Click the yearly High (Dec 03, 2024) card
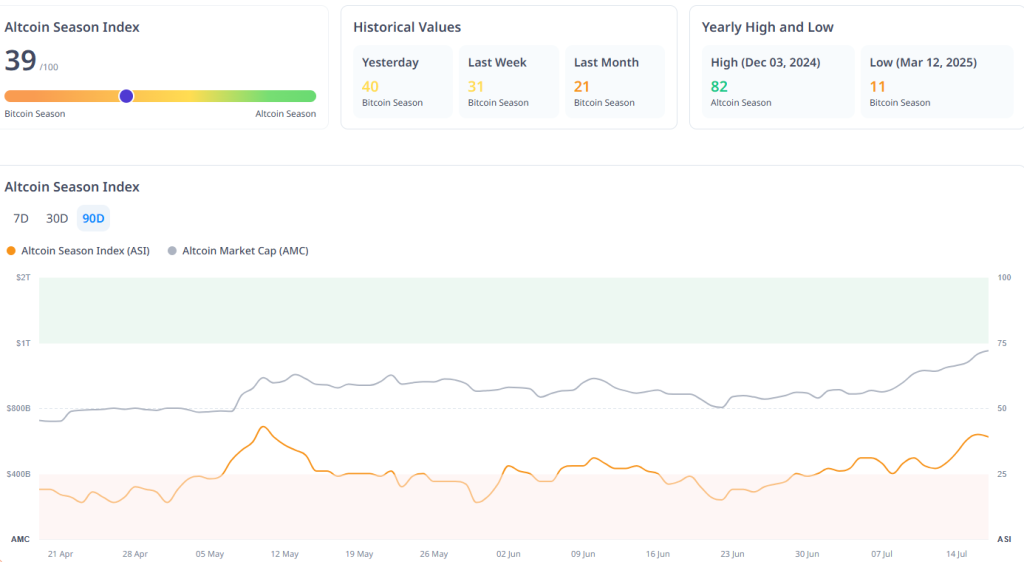The width and height of the screenshot is (1024, 562). tap(776, 81)
